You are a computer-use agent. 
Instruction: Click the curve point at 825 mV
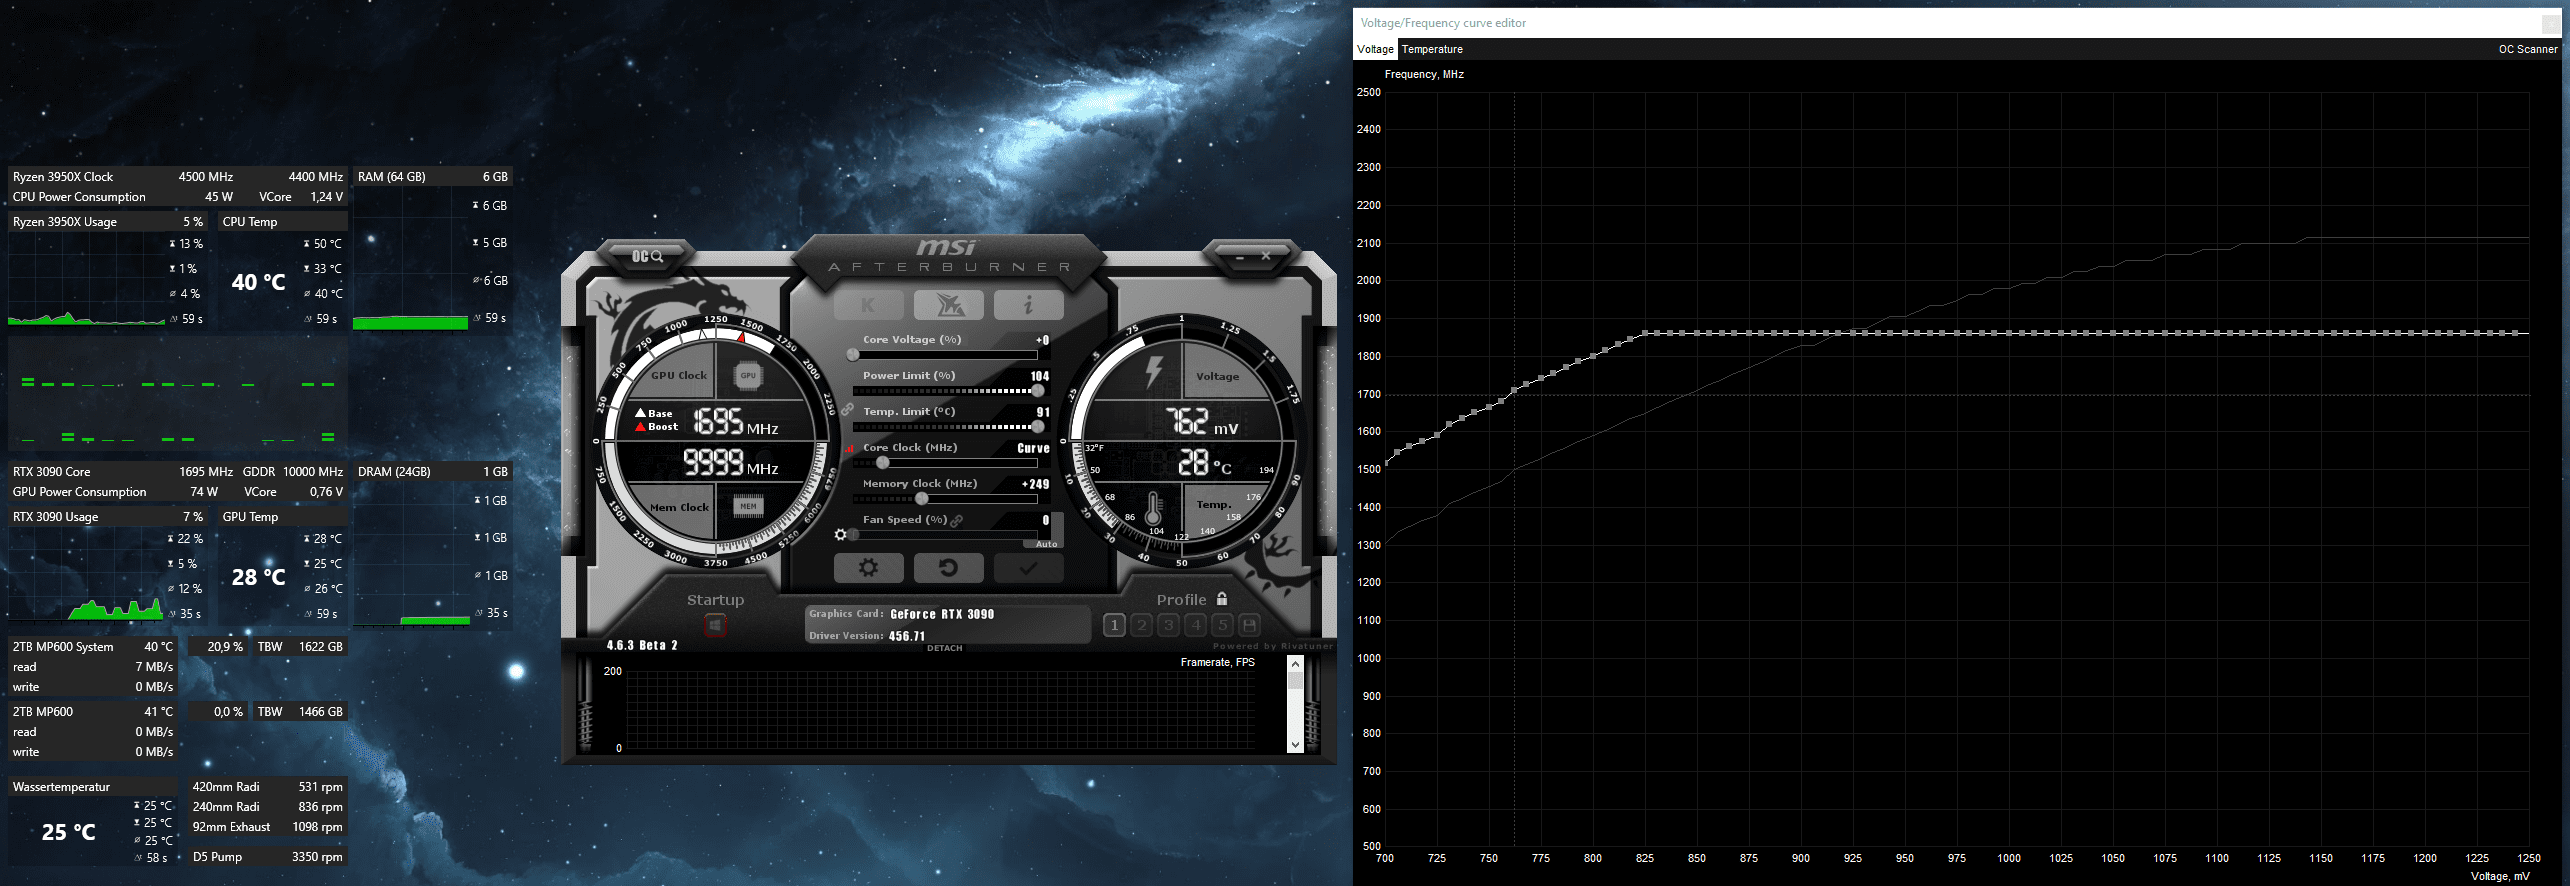click(1645, 333)
